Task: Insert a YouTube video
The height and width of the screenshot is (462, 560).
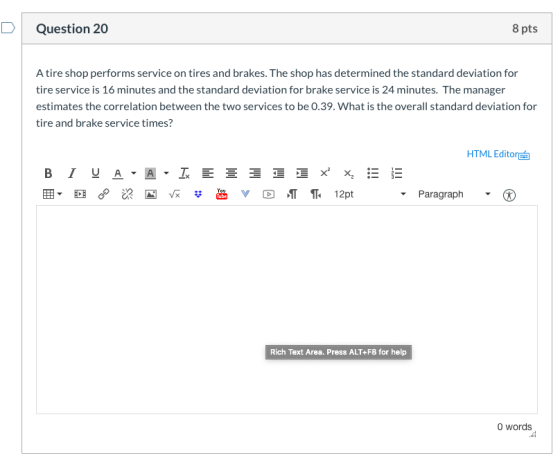Action: [x=221, y=194]
